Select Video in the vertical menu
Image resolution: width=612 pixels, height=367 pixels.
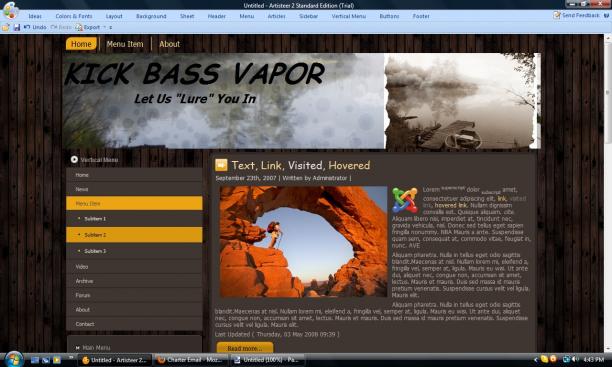(134, 267)
